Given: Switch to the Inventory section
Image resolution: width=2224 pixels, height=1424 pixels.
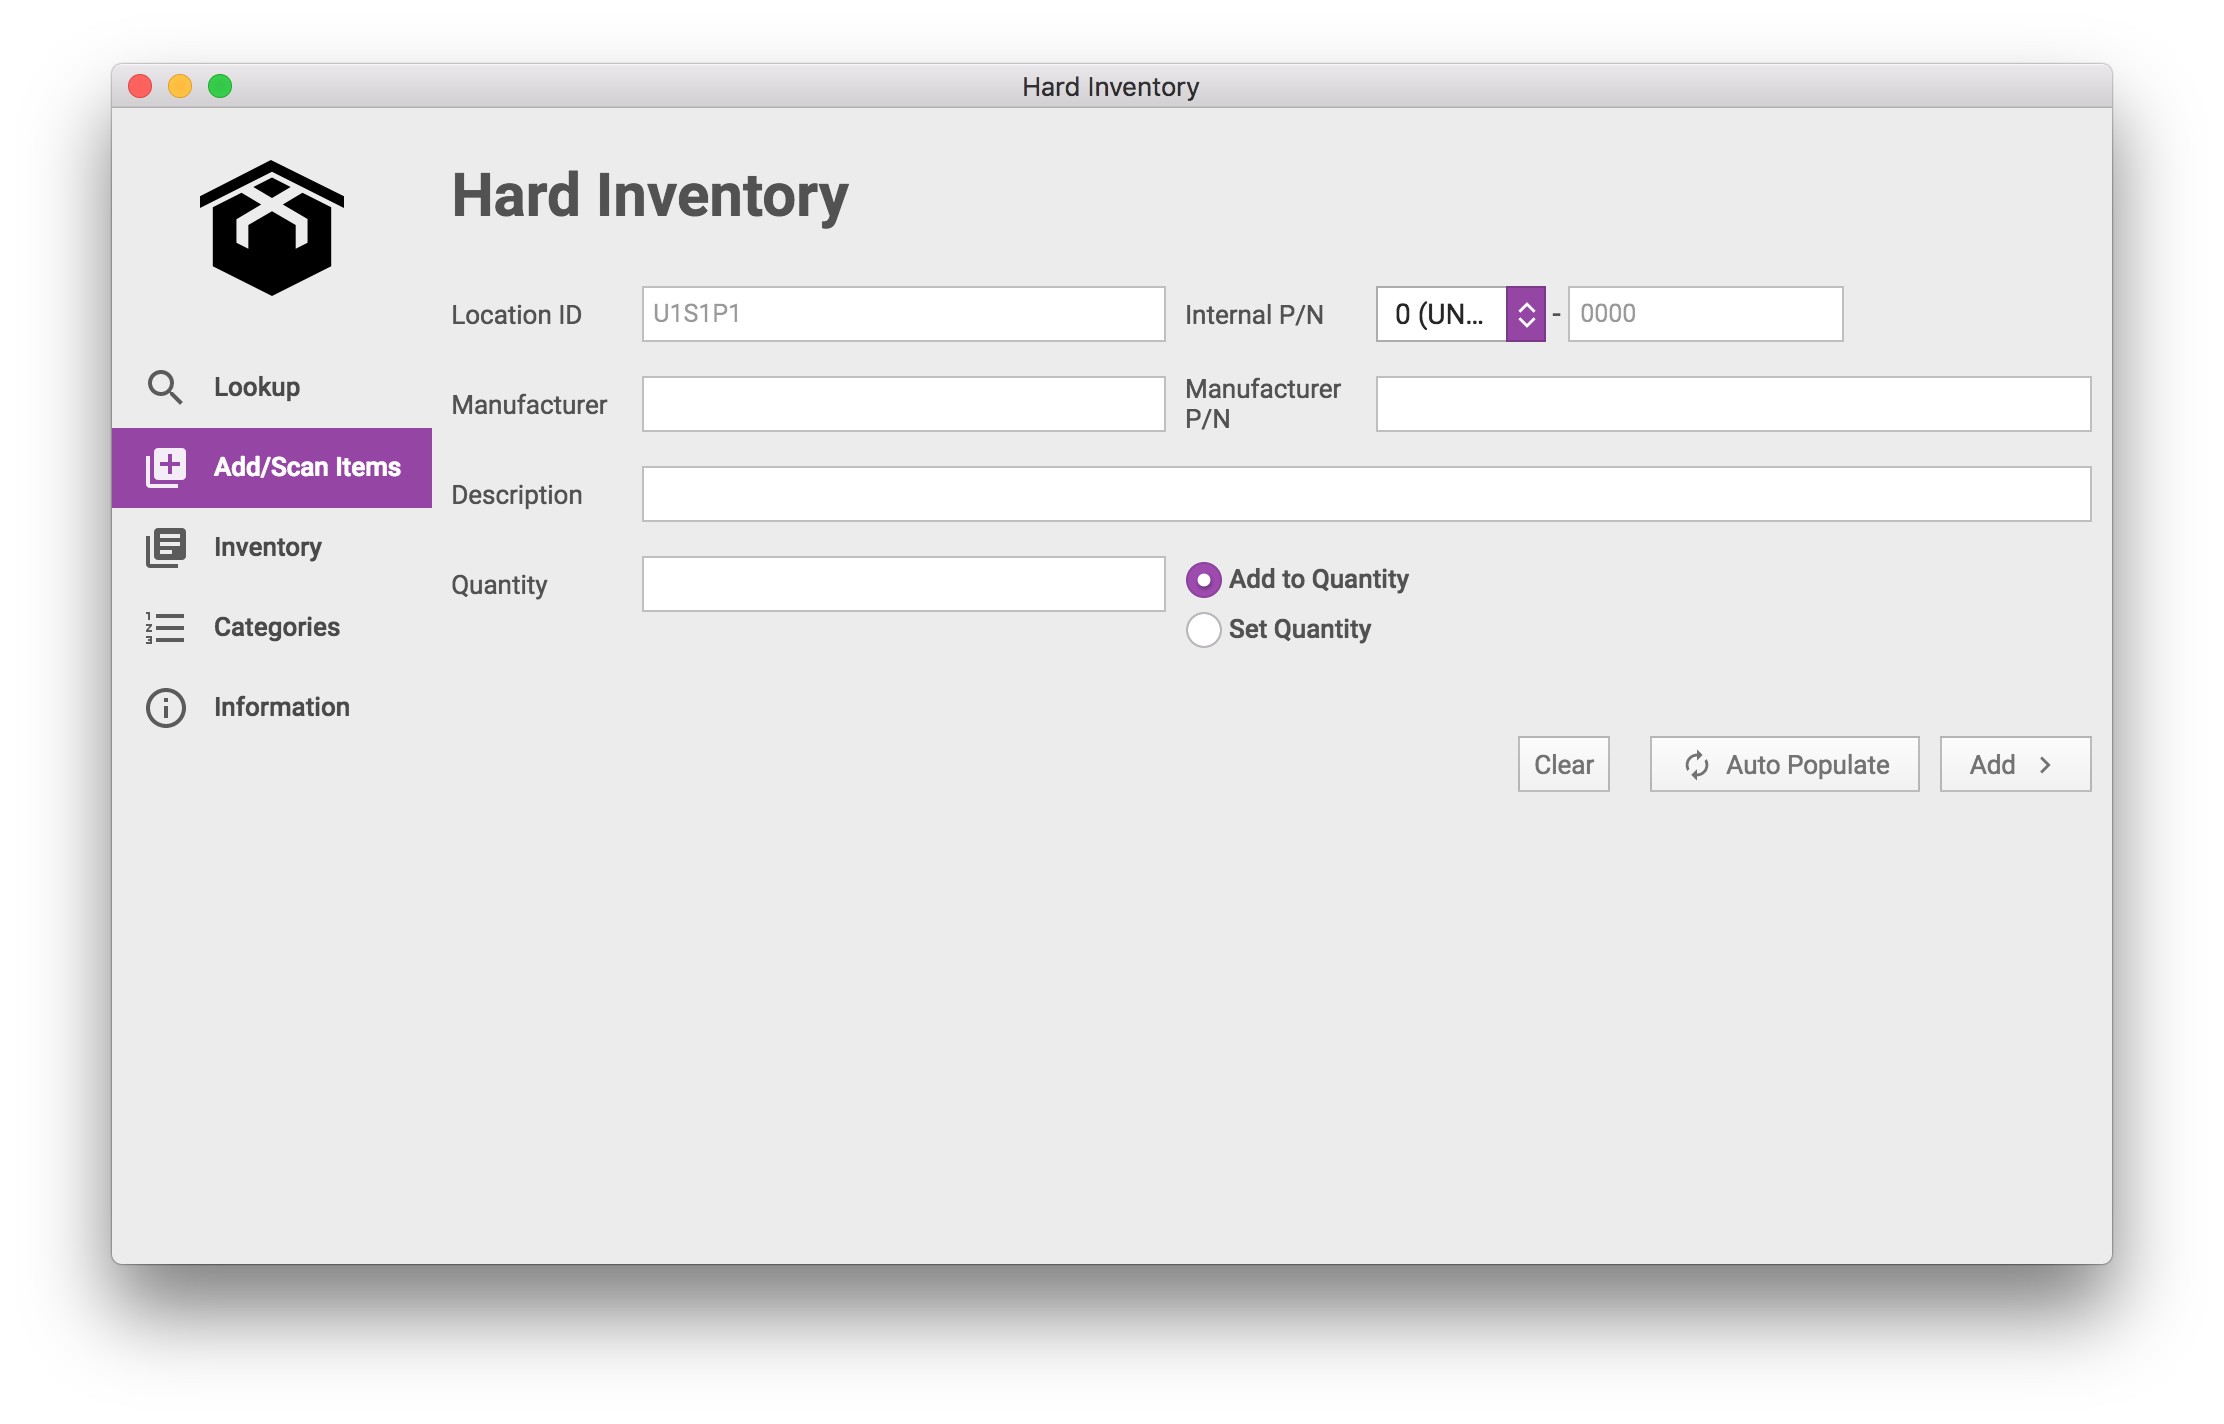Looking at the screenshot, I should 268,547.
